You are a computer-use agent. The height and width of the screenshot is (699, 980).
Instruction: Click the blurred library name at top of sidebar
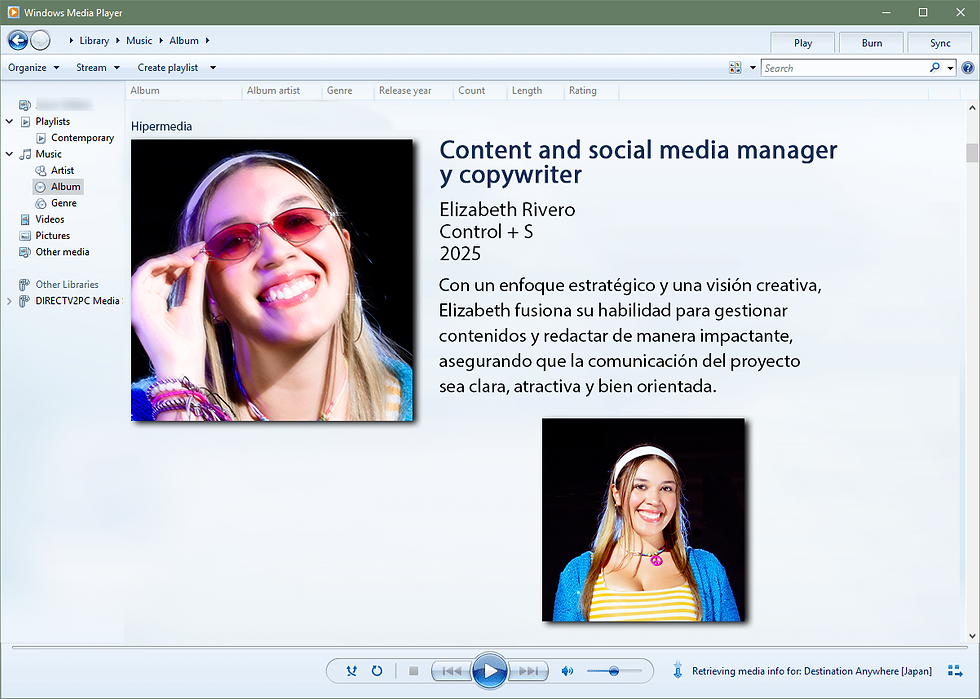pyautogui.click(x=63, y=104)
